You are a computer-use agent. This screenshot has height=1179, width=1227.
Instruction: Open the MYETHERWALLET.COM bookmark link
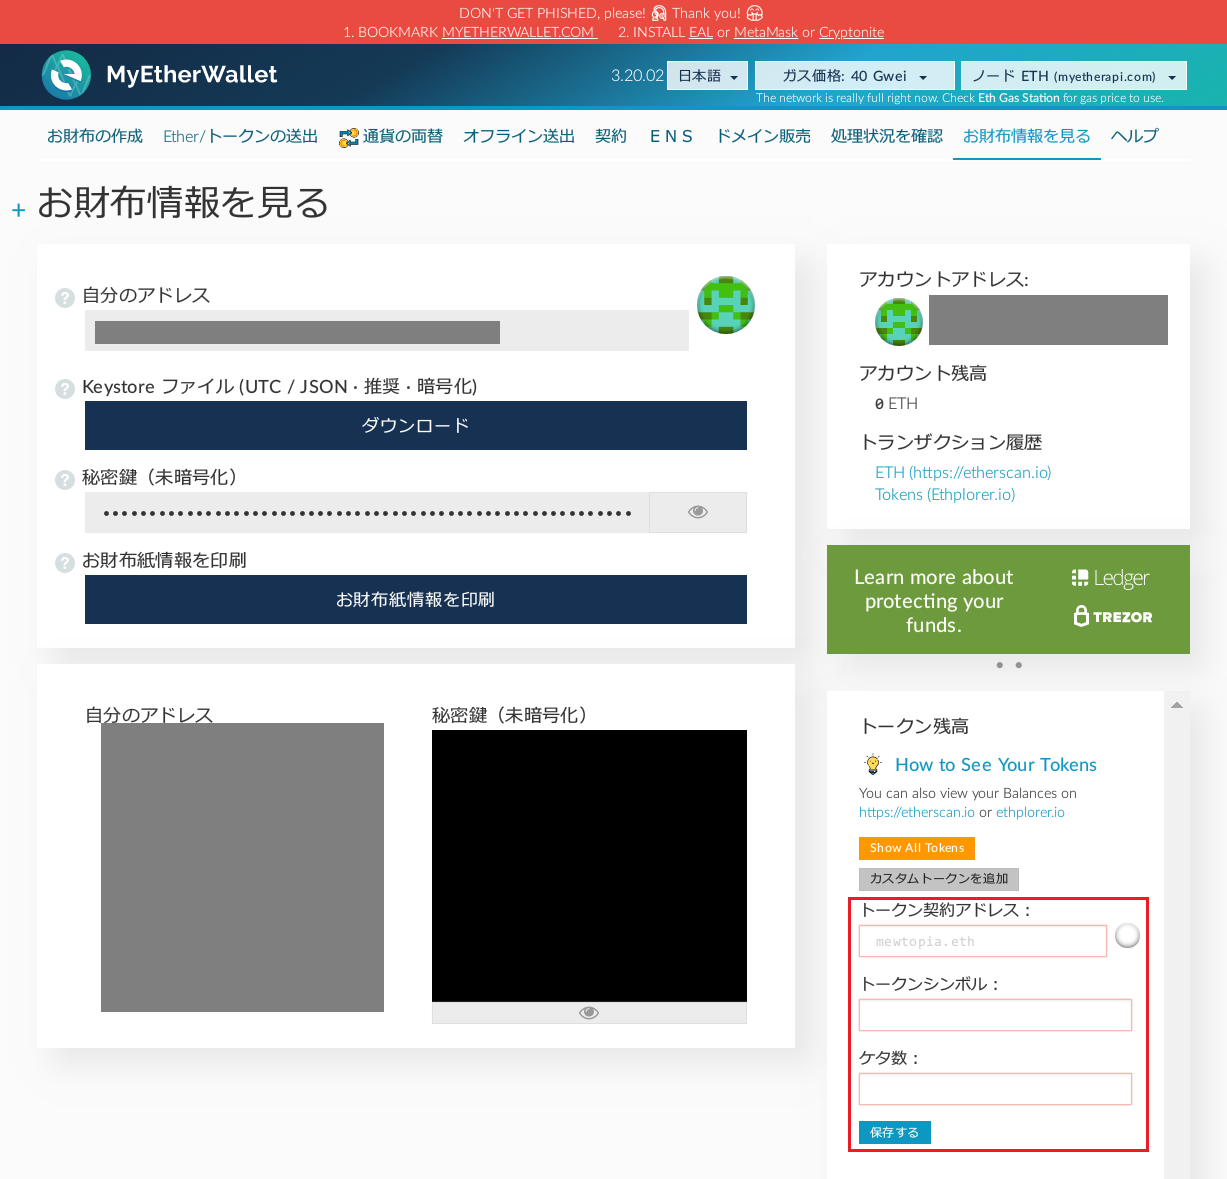[x=518, y=32]
